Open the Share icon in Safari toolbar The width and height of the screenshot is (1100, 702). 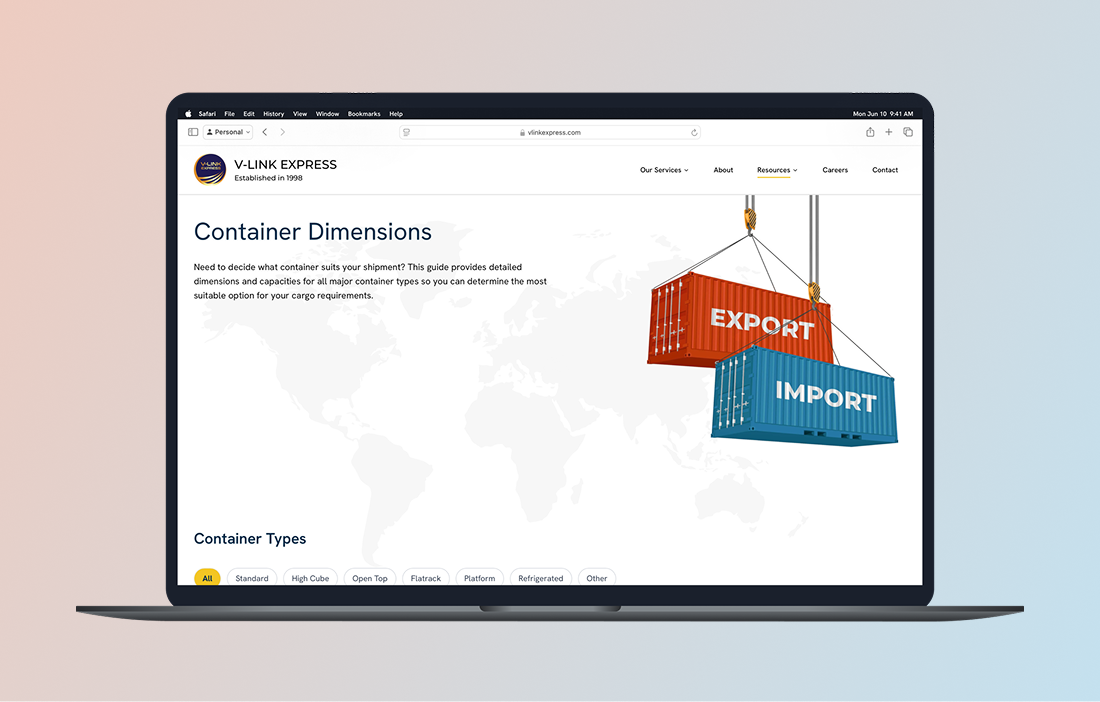870,132
